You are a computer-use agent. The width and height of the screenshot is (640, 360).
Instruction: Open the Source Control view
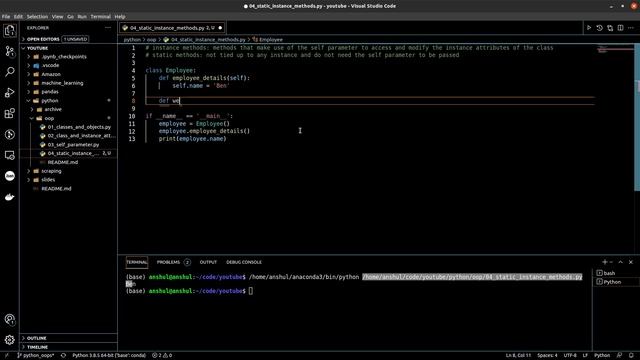click(10, 51)
